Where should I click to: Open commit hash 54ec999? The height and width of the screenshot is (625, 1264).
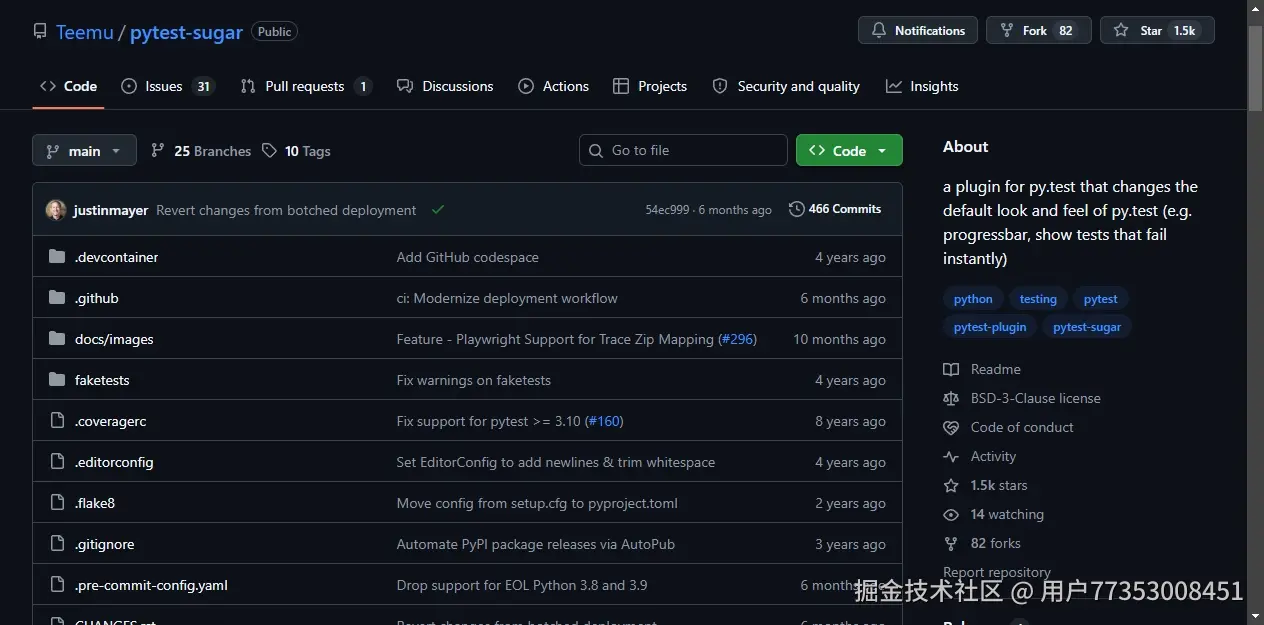click(667, 210)
